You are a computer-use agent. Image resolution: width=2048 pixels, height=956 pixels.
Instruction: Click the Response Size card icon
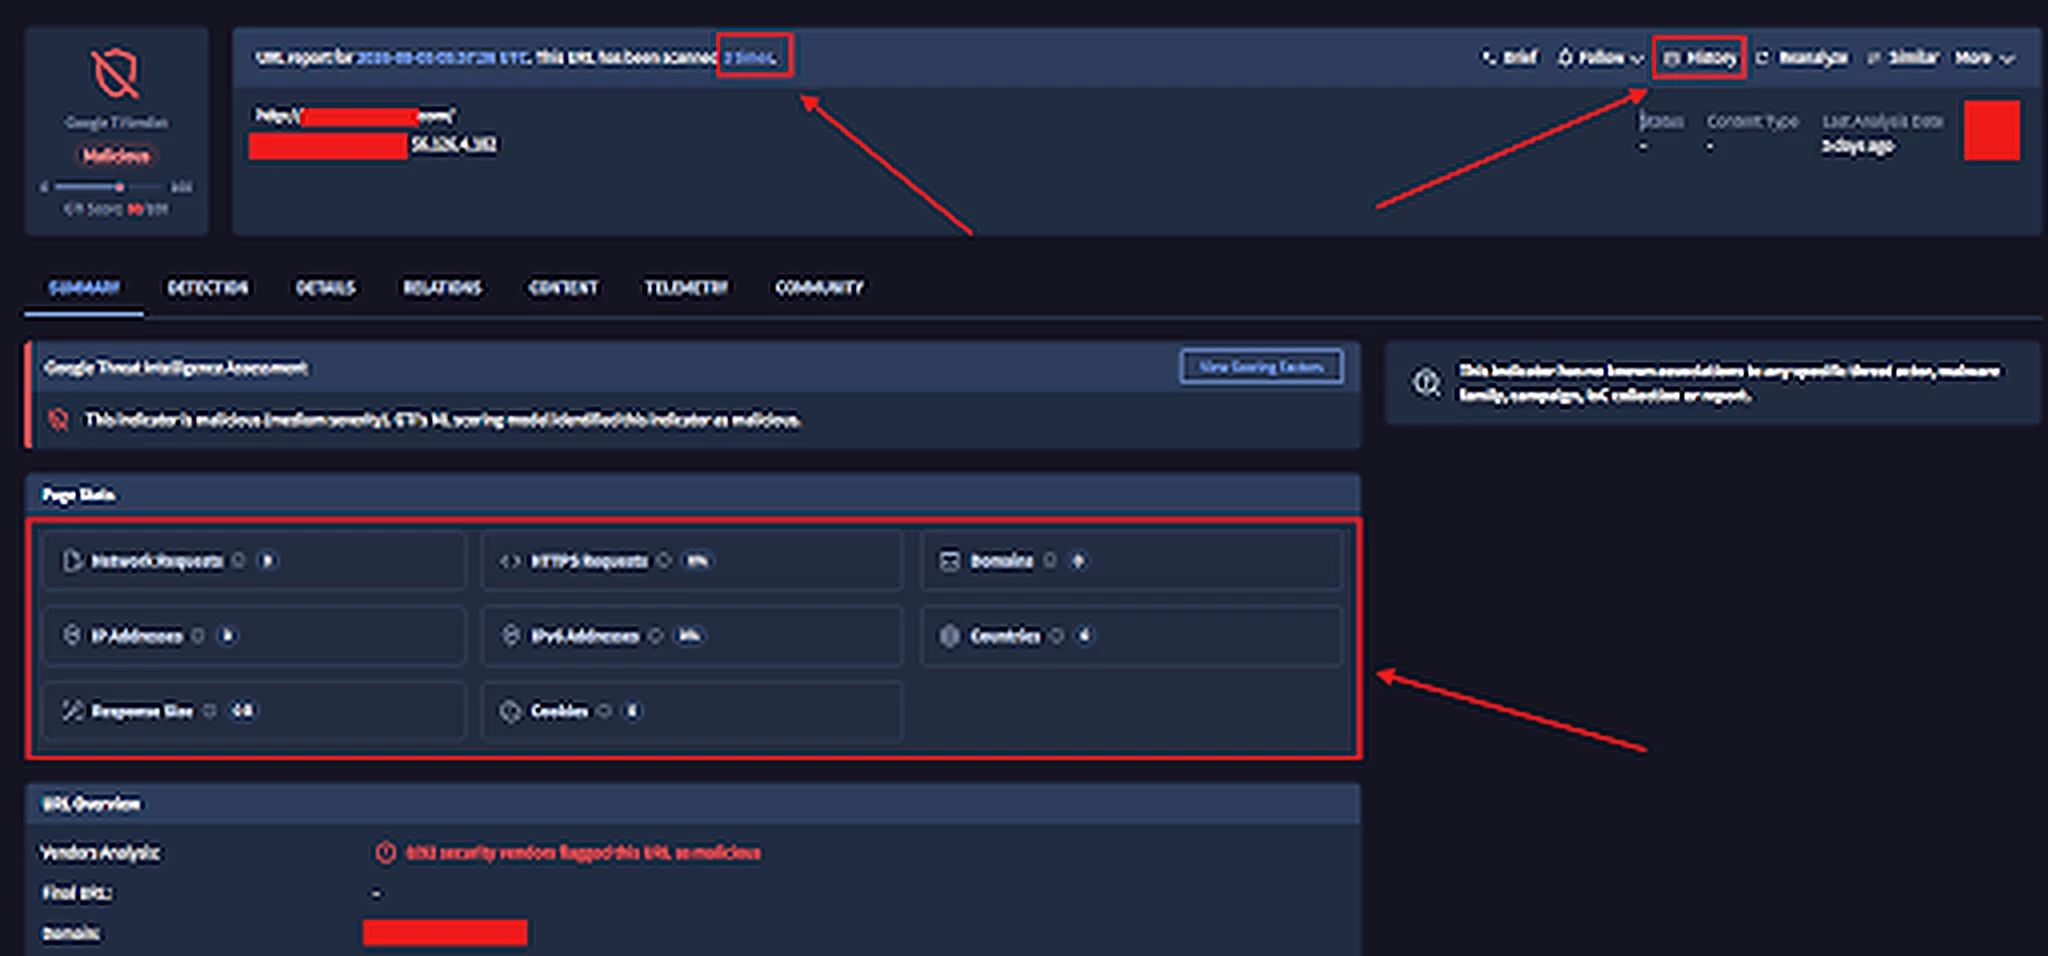pos(72,710)
